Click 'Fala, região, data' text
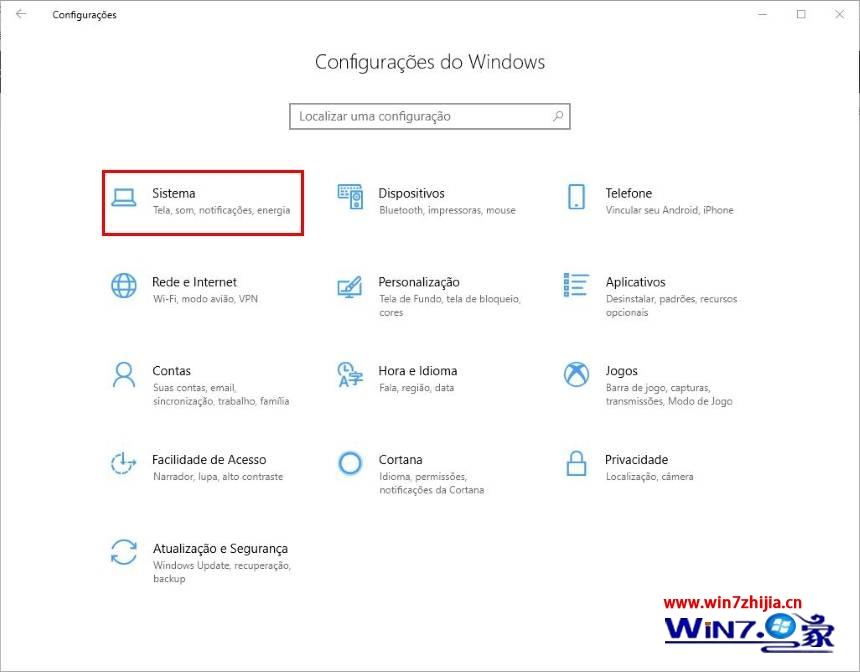This screenshot has height=672, width=860. 417,388
